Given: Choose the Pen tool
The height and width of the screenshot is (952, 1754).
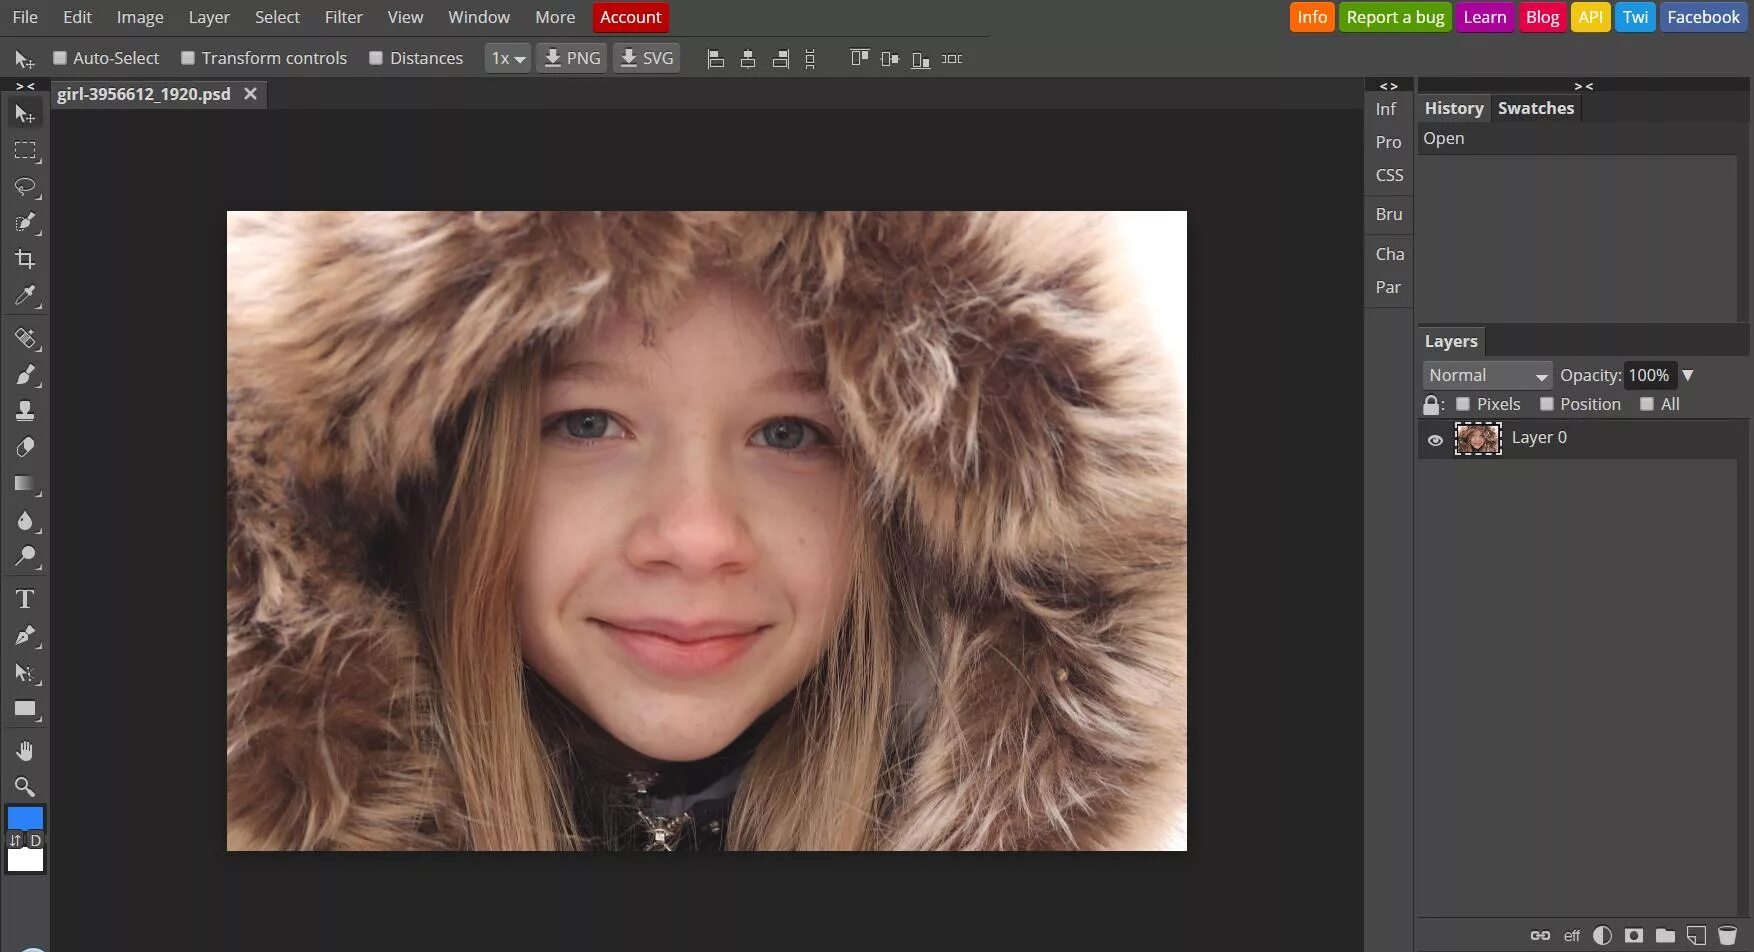Looking at the screenshot, I should 25,635.
